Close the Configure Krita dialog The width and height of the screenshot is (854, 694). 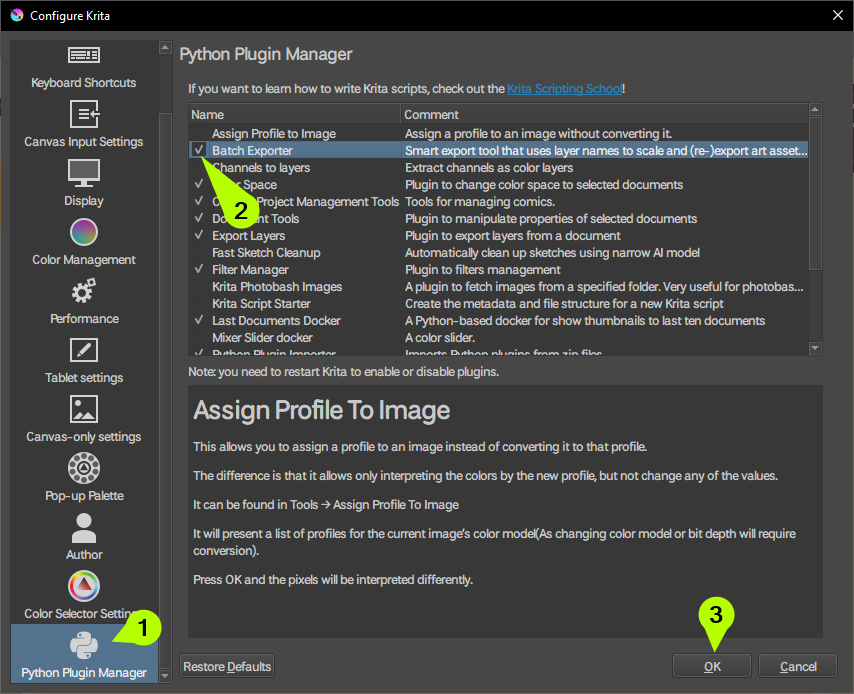pos(838,15)
